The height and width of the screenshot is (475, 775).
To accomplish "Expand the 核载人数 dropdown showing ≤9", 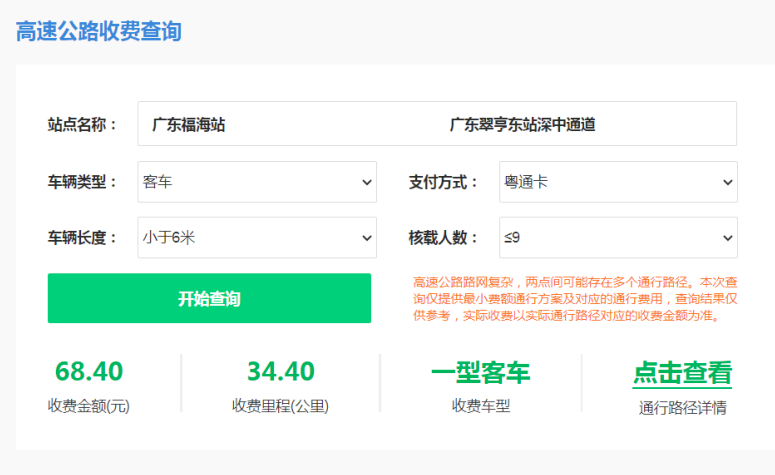I will click(x=618, y=238).
